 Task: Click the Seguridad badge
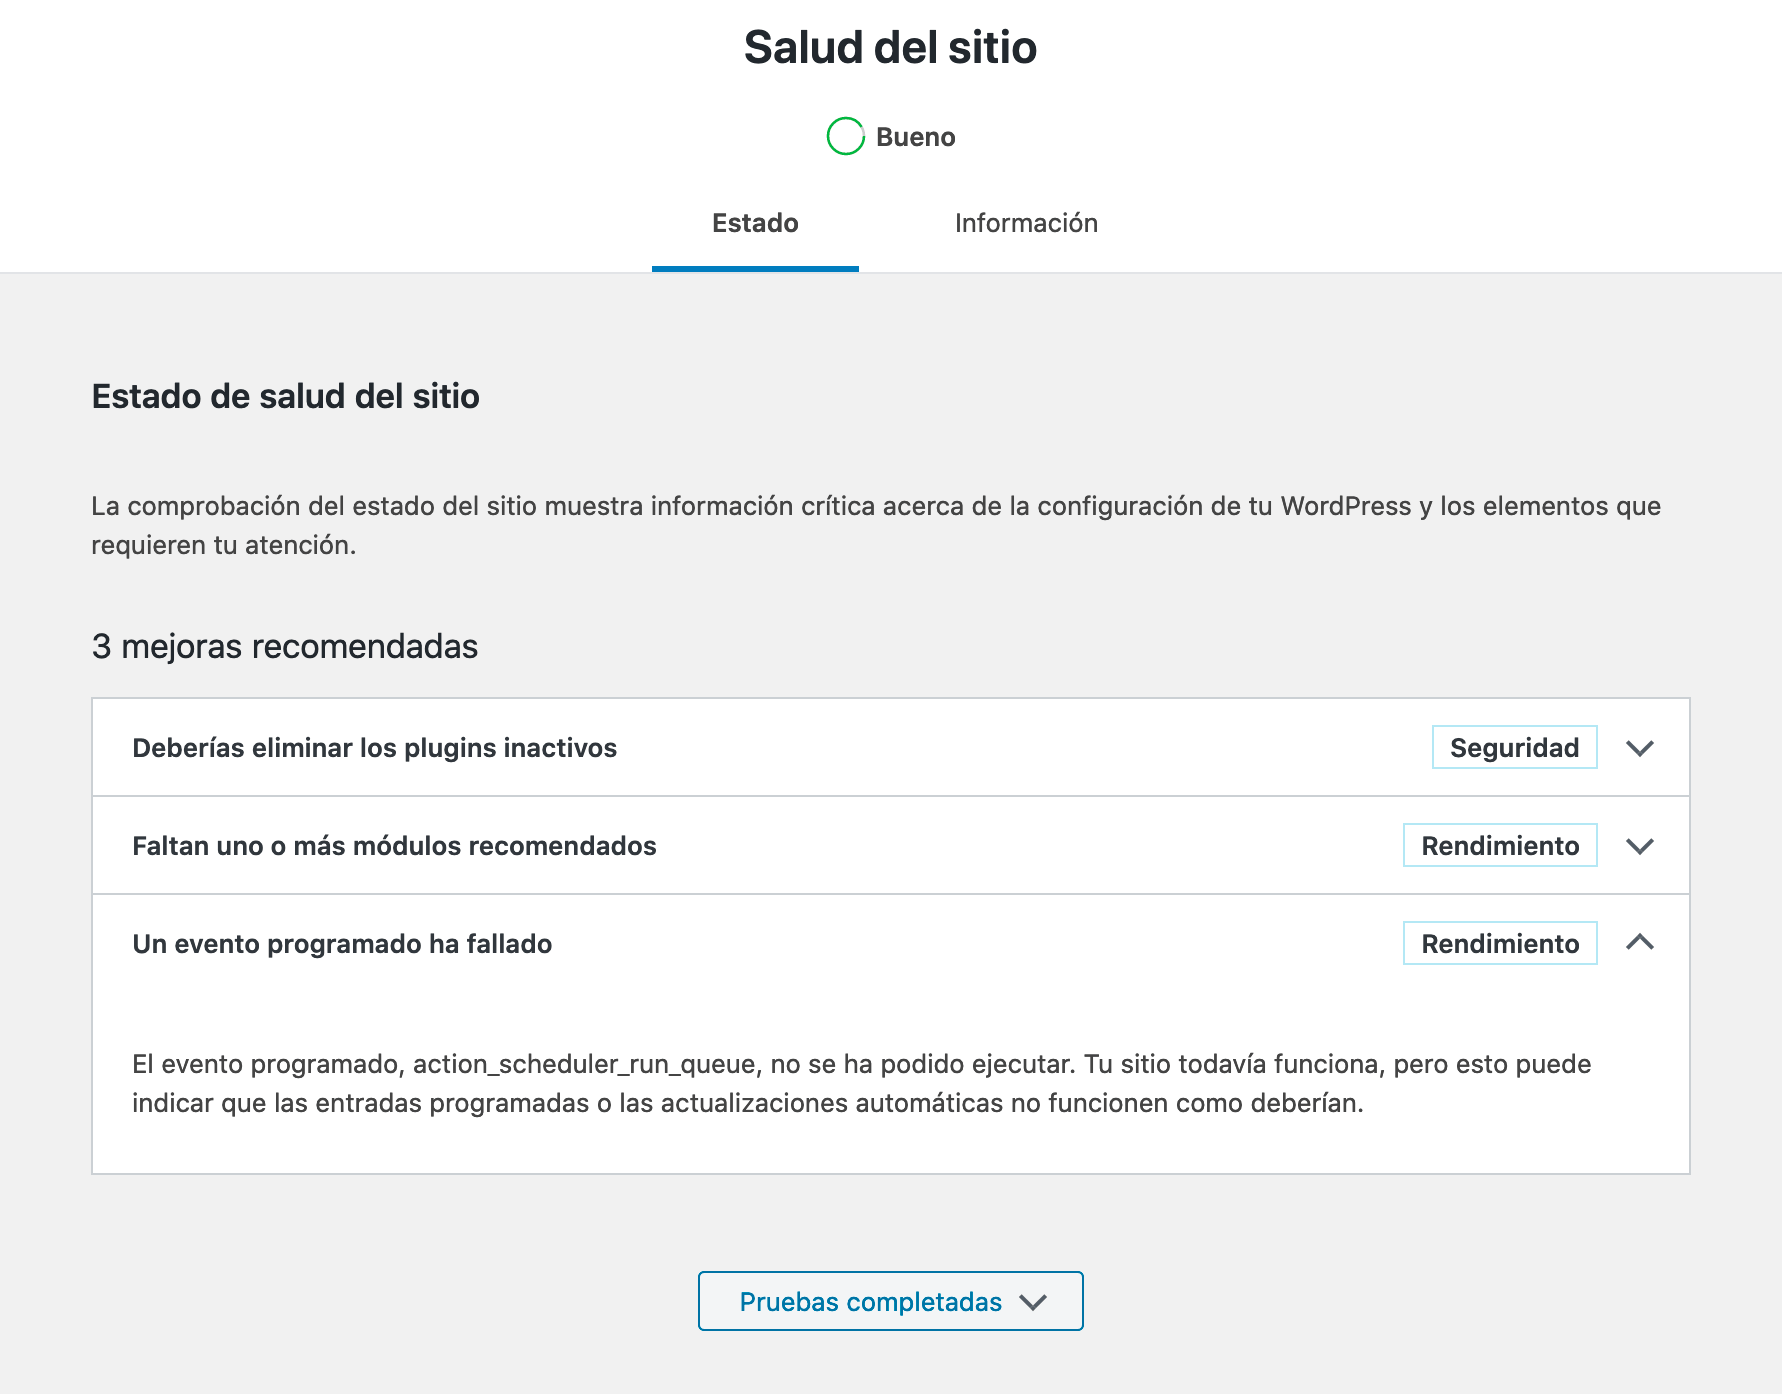(x=1514, y=747)
